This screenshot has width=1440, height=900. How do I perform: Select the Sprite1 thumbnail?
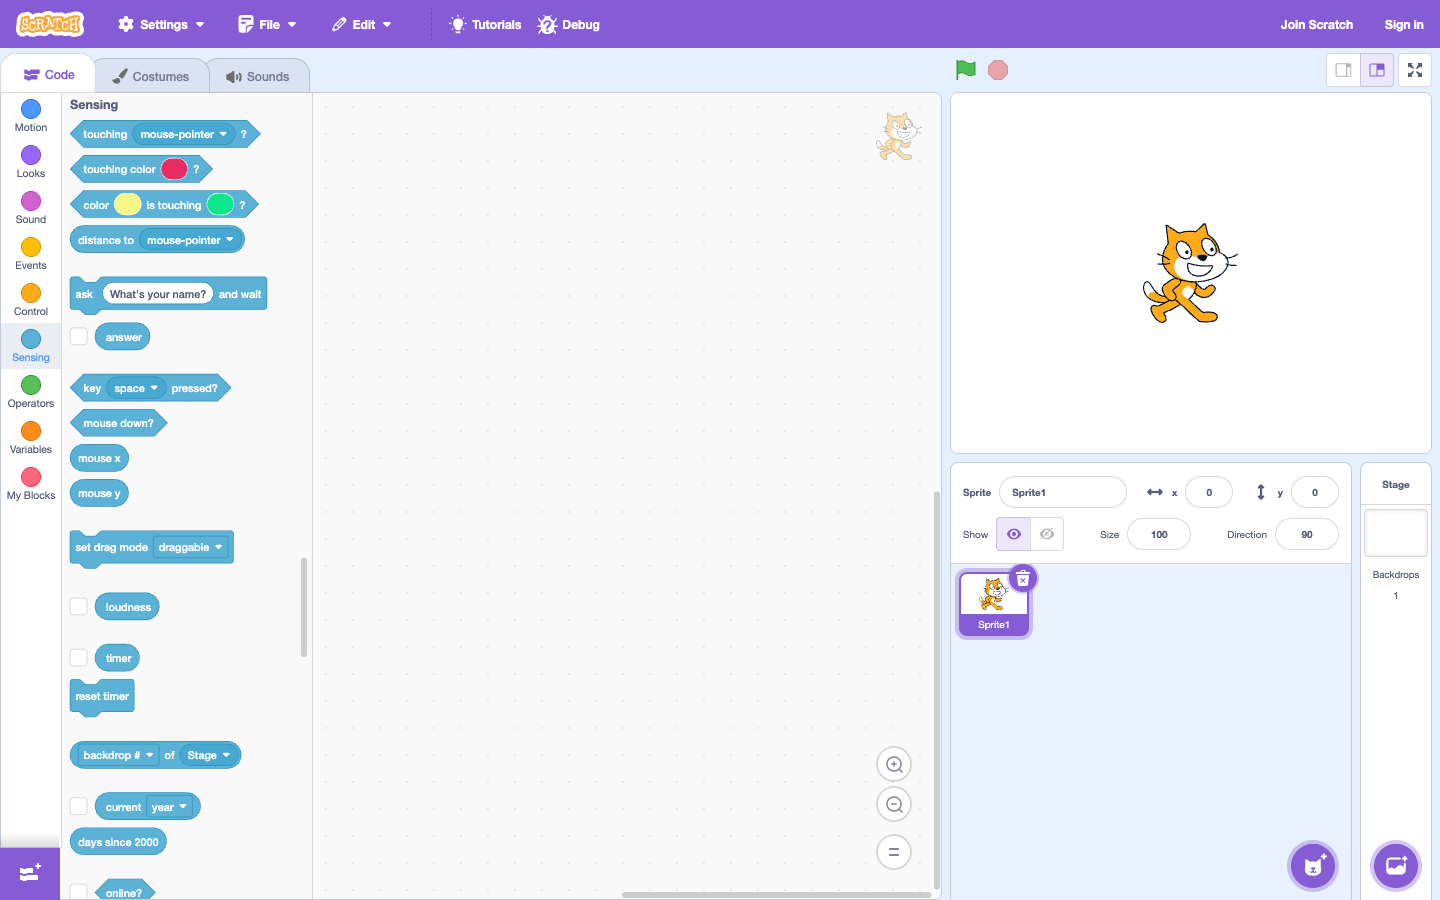click(993, 603)
